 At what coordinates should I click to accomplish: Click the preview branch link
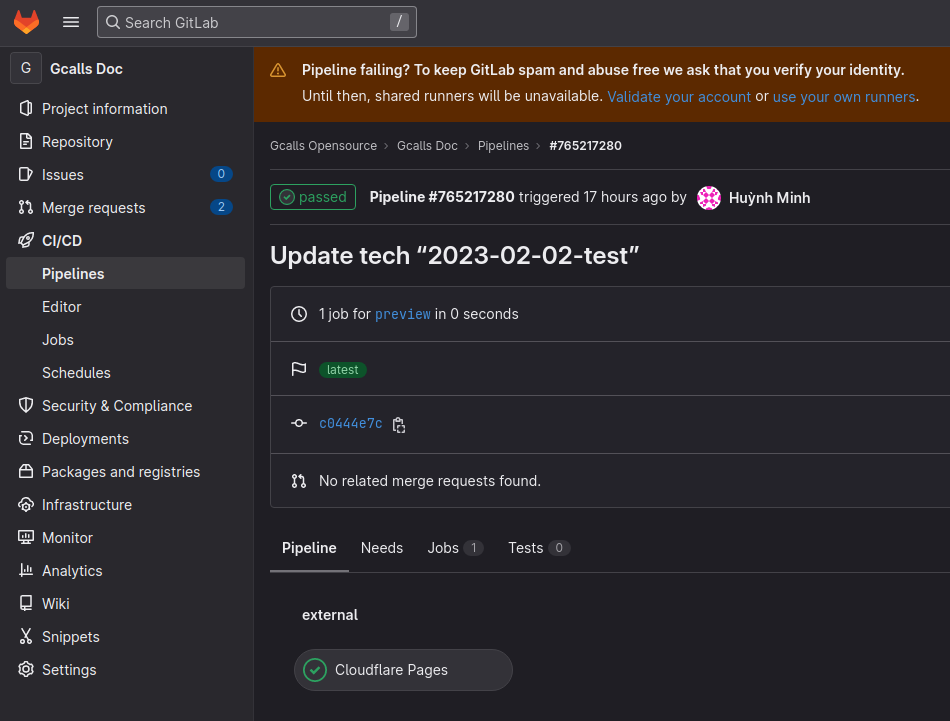coord(402,314)
